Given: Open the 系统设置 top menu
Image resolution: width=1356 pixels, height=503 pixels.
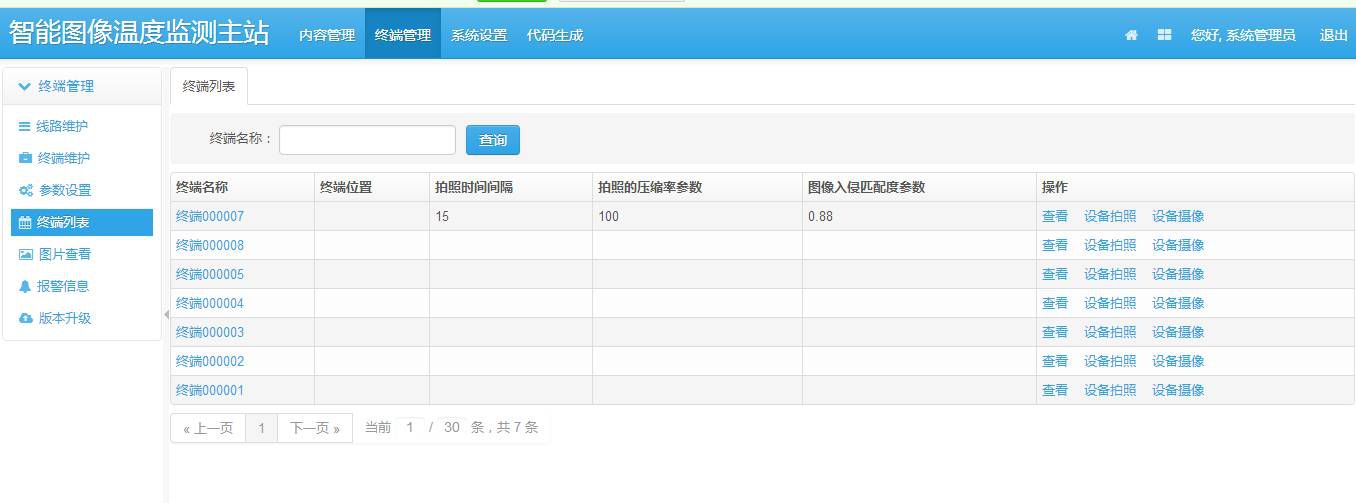Looking at the screenshot, I should [478, 35].
